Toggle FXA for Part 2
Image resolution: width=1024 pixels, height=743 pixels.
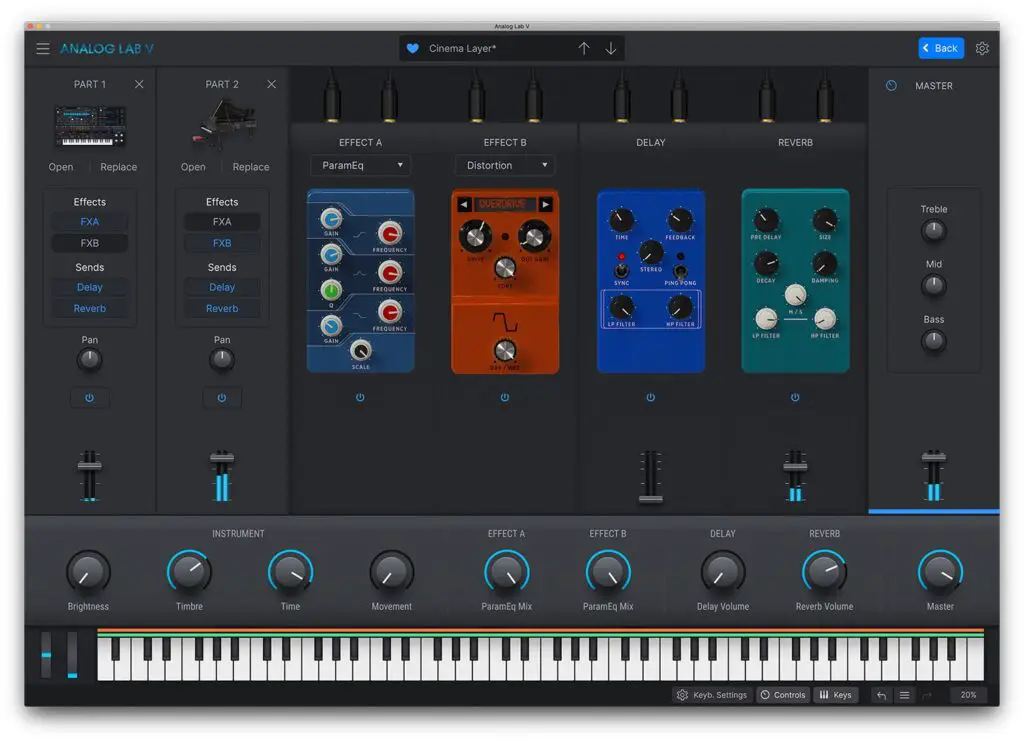point(222,222)
